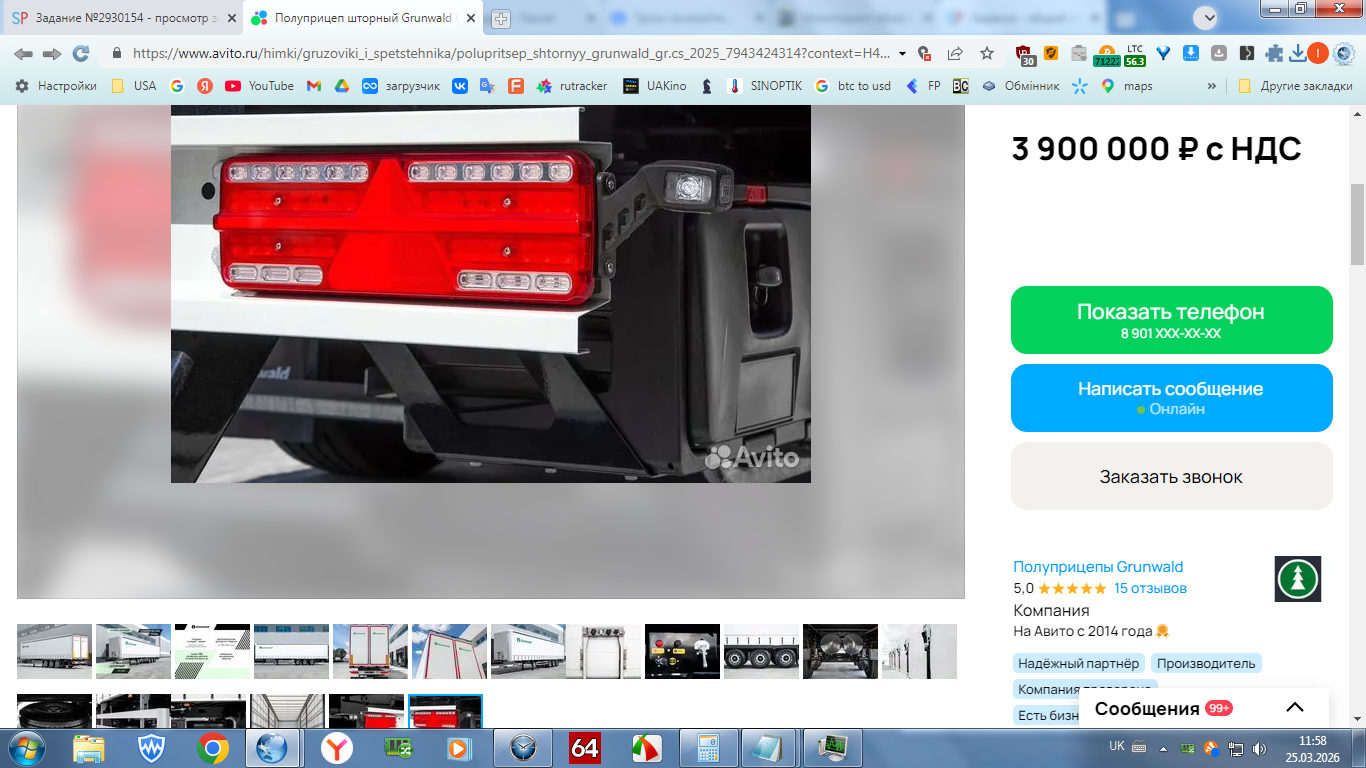Click the view site information lock icon
The width and height of the screenshot is (1366, 768).
(116, 54)
